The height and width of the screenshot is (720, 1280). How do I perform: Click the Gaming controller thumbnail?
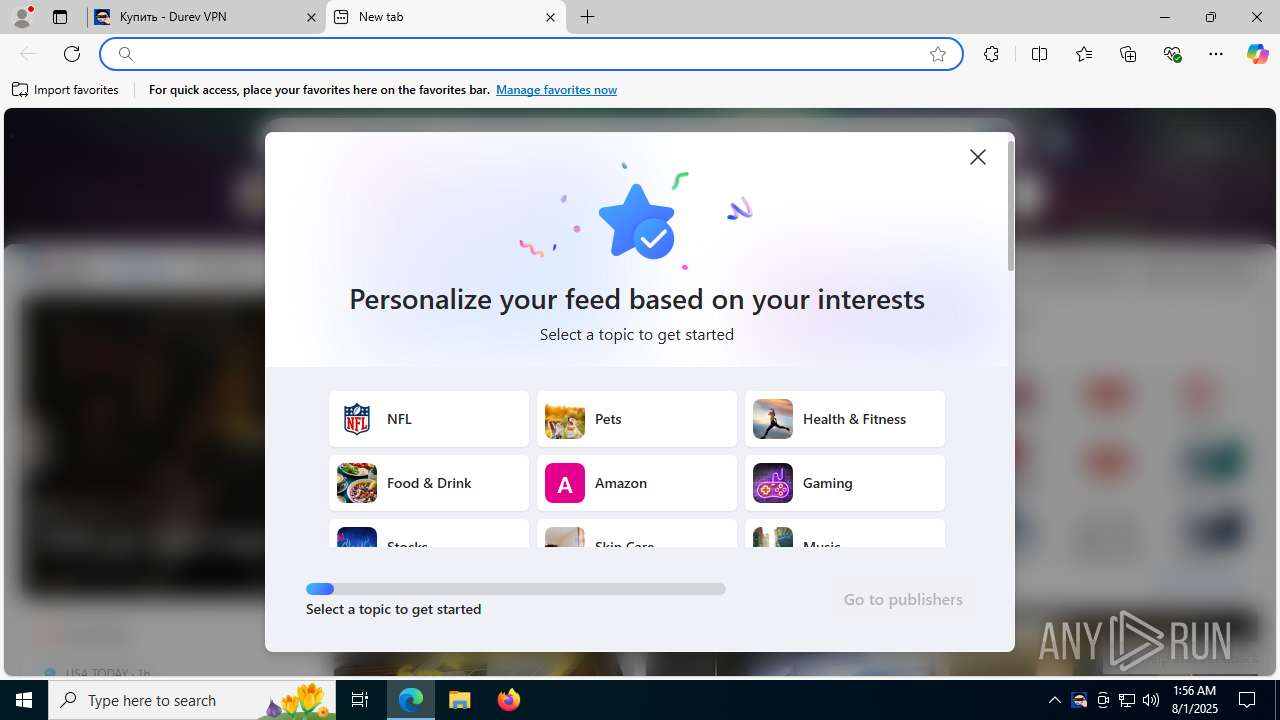click(x=773, y=483)
